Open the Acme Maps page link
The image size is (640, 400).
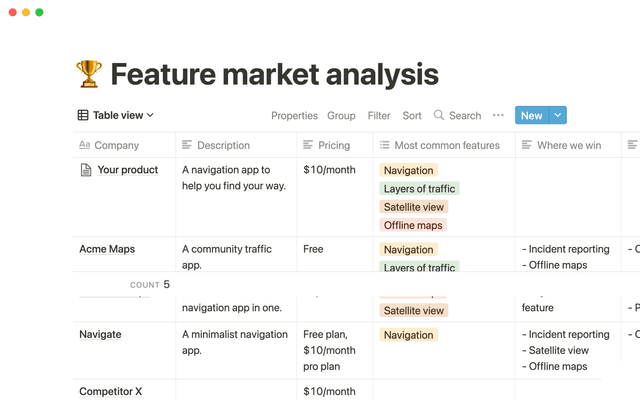click(x=107, y=249)
